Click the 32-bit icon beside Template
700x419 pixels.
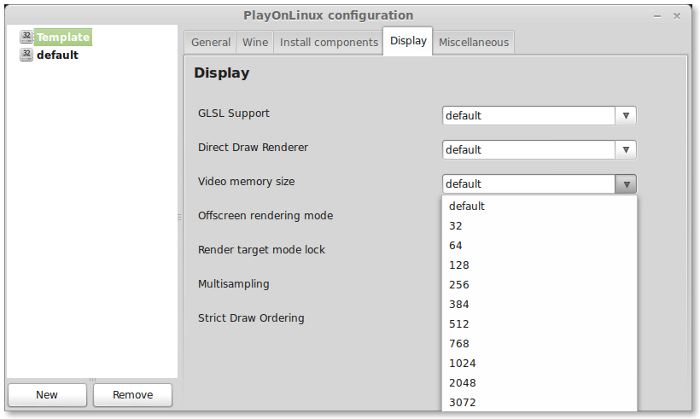click(x=26, y=37)
